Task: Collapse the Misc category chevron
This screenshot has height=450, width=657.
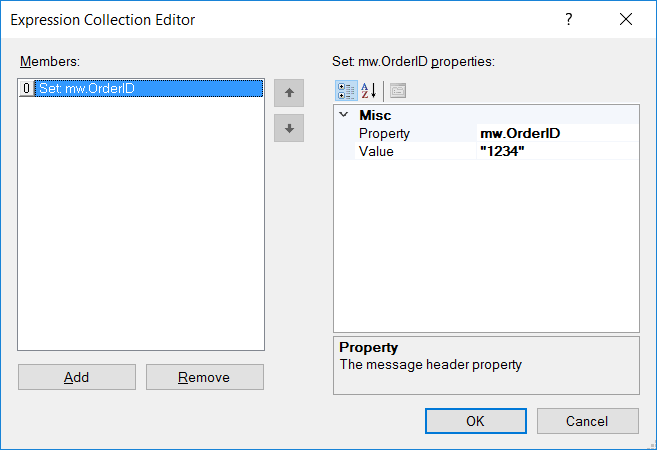Action: coord(344,114)
